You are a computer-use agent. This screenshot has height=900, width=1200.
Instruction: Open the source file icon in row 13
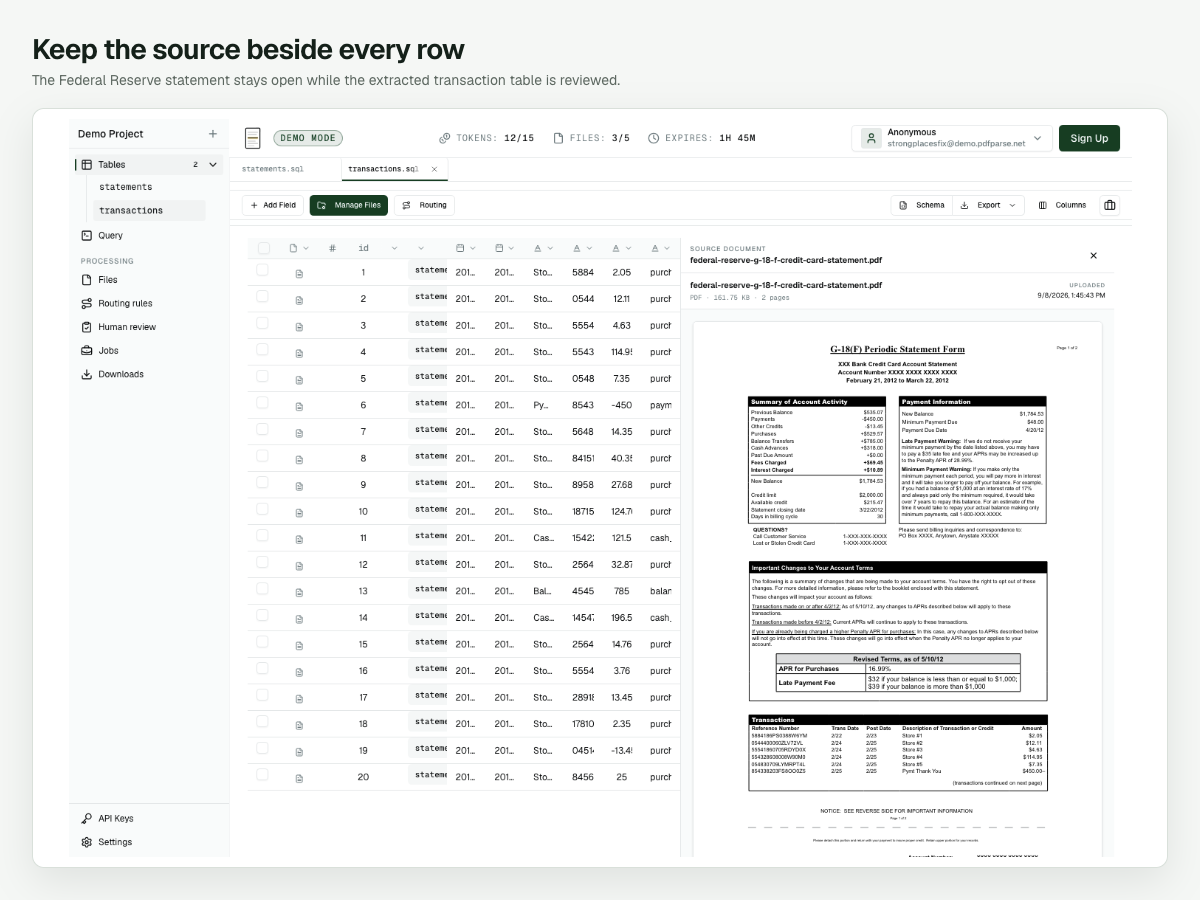299,592
